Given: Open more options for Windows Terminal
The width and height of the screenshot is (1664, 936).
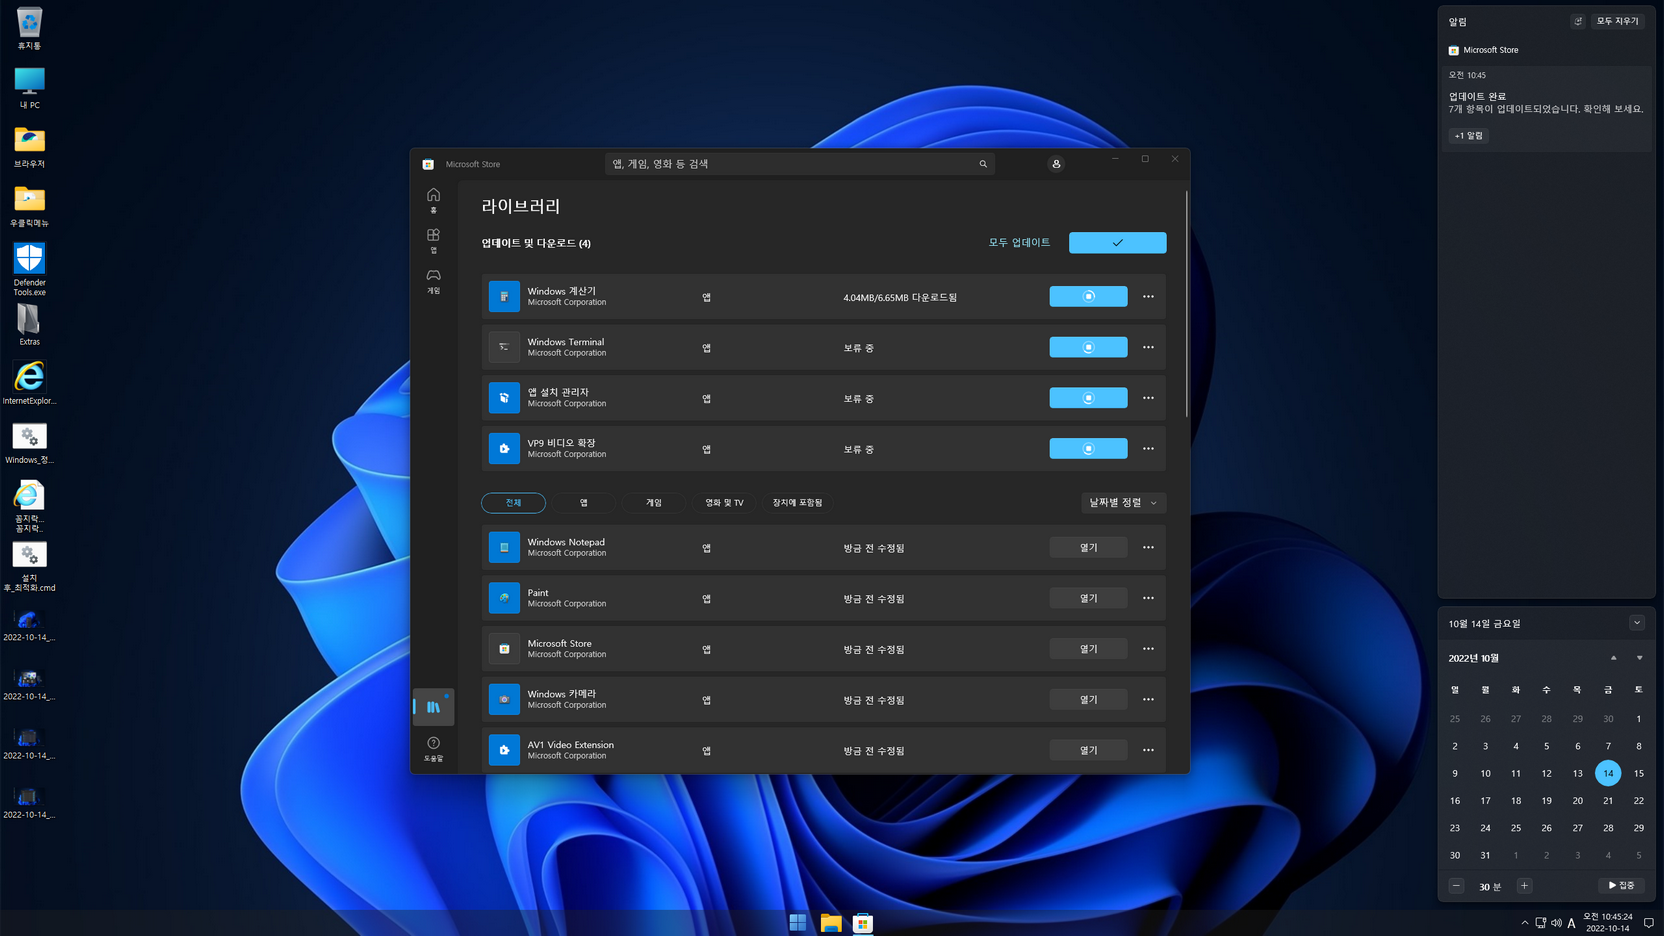Looking at the screenshot, I should [x=1148, y=347].
